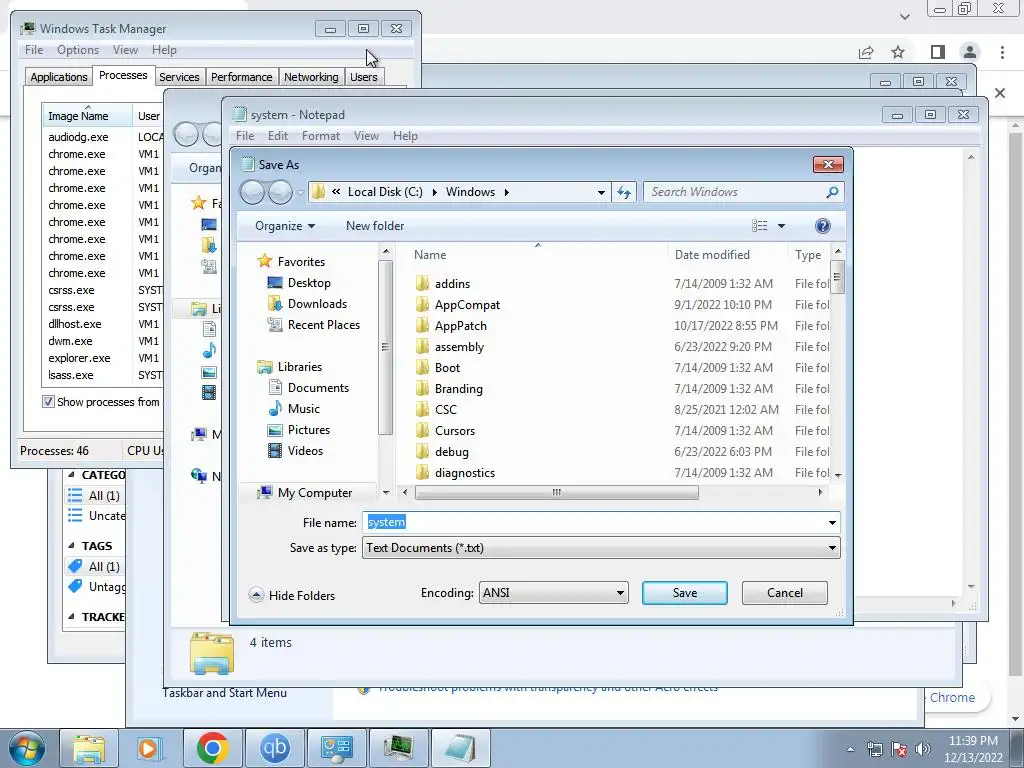Select Recent Places in navigation pane
The image size is (1024, 768).
pos(323,325)
